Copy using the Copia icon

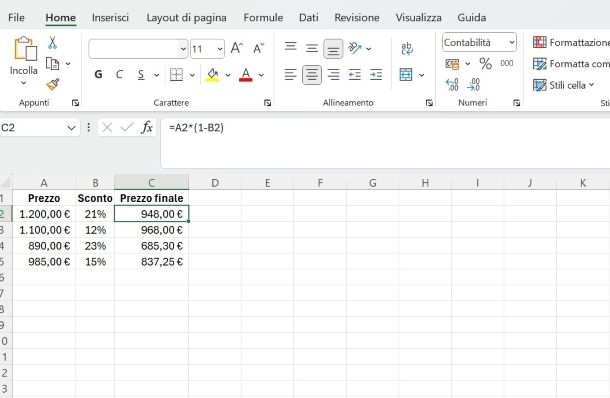click(x=53, y=63)
